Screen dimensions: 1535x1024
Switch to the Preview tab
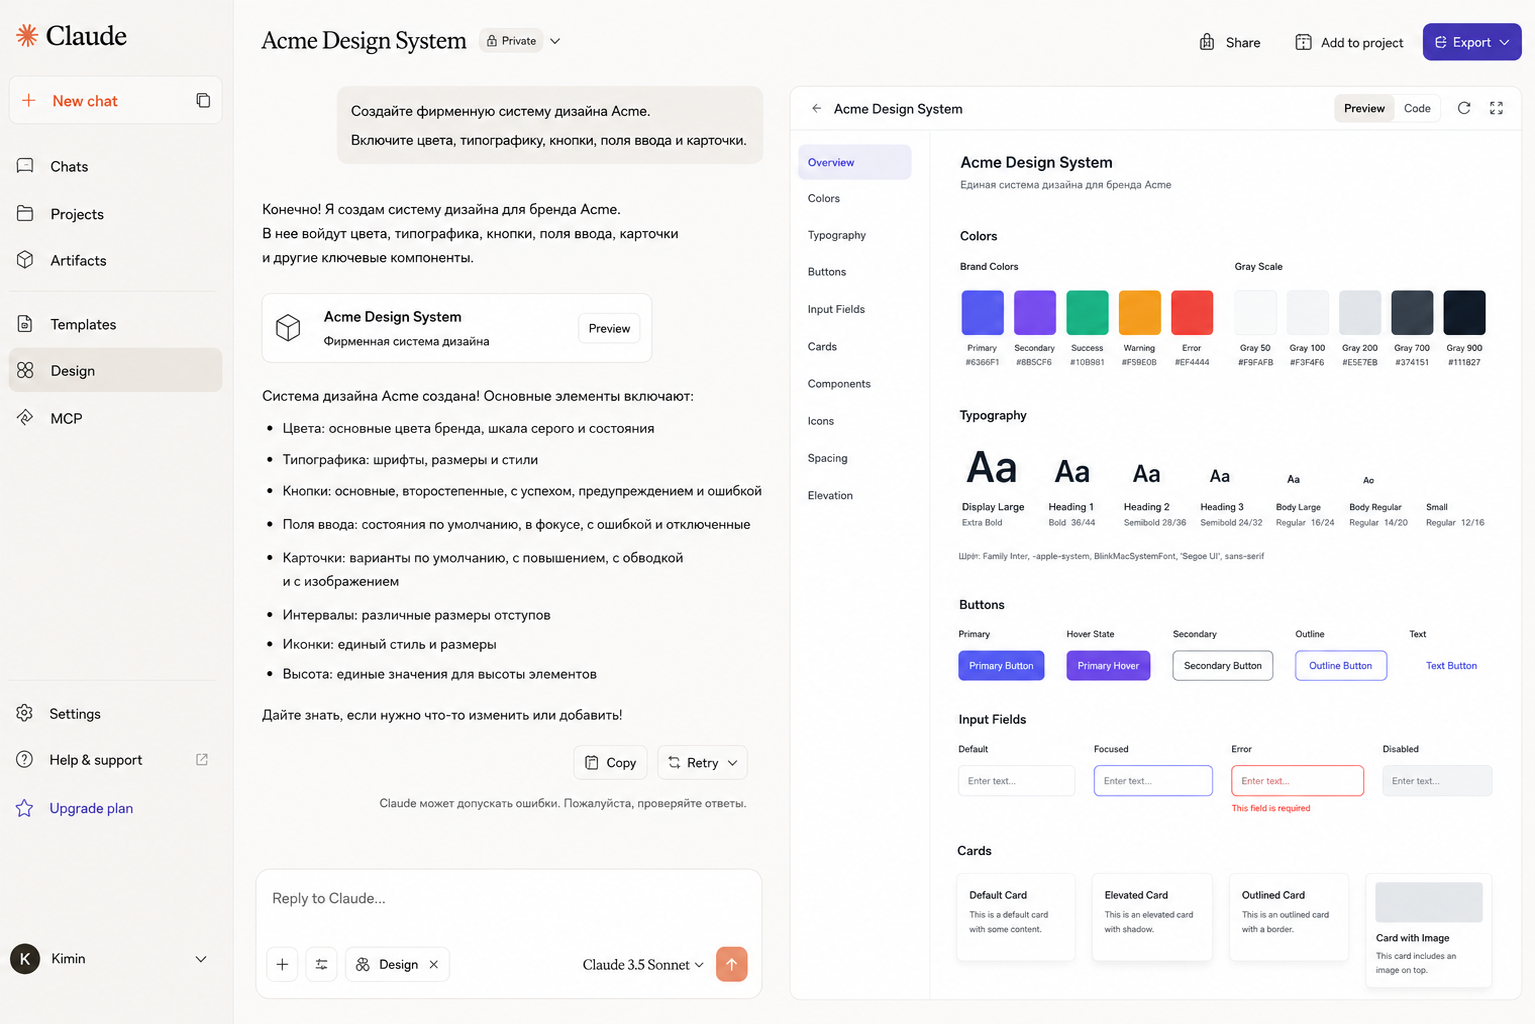pyautogui.click(x=1364, y=108)
